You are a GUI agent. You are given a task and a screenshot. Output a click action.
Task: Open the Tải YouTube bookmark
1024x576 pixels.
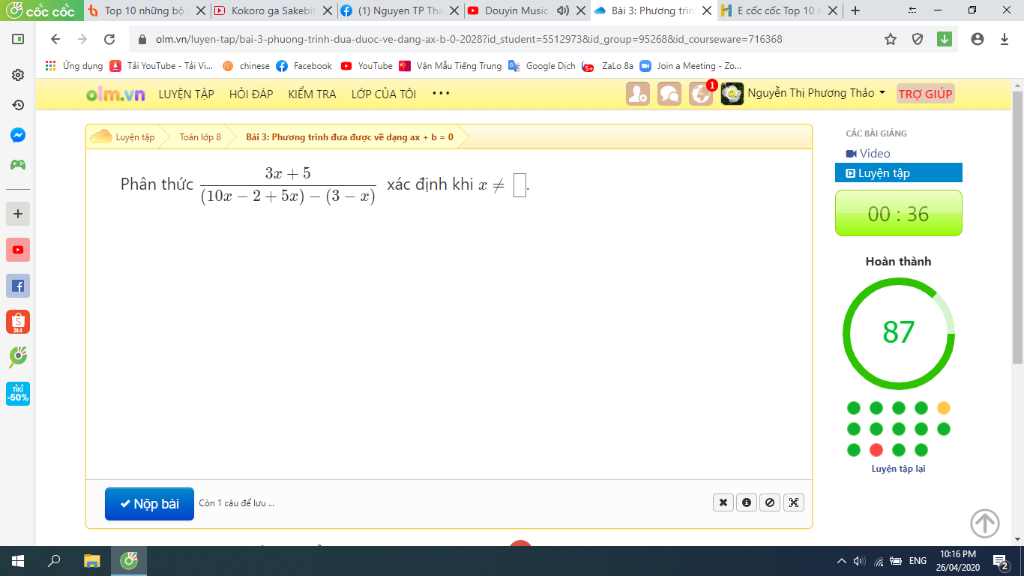pos(161,66)
